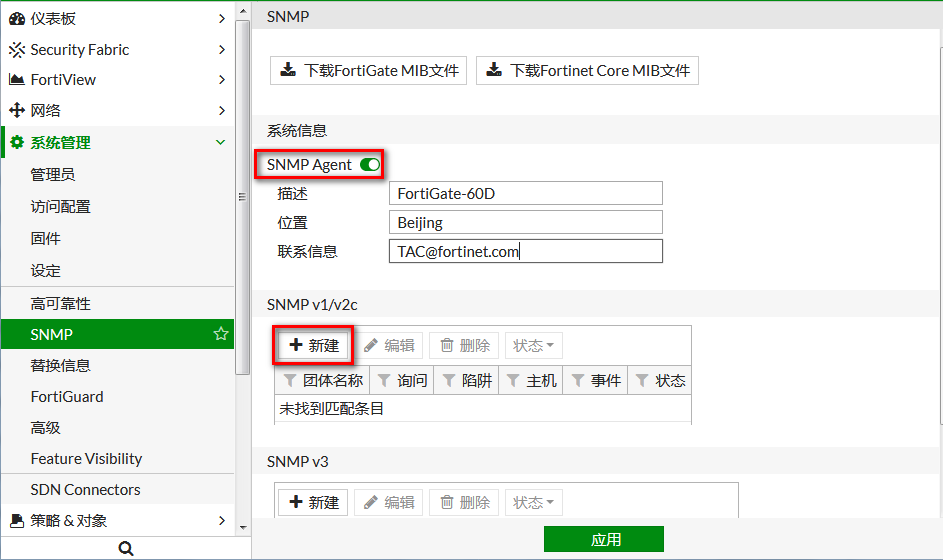Click the 位置 field containing Beijing

click(526, 222)
